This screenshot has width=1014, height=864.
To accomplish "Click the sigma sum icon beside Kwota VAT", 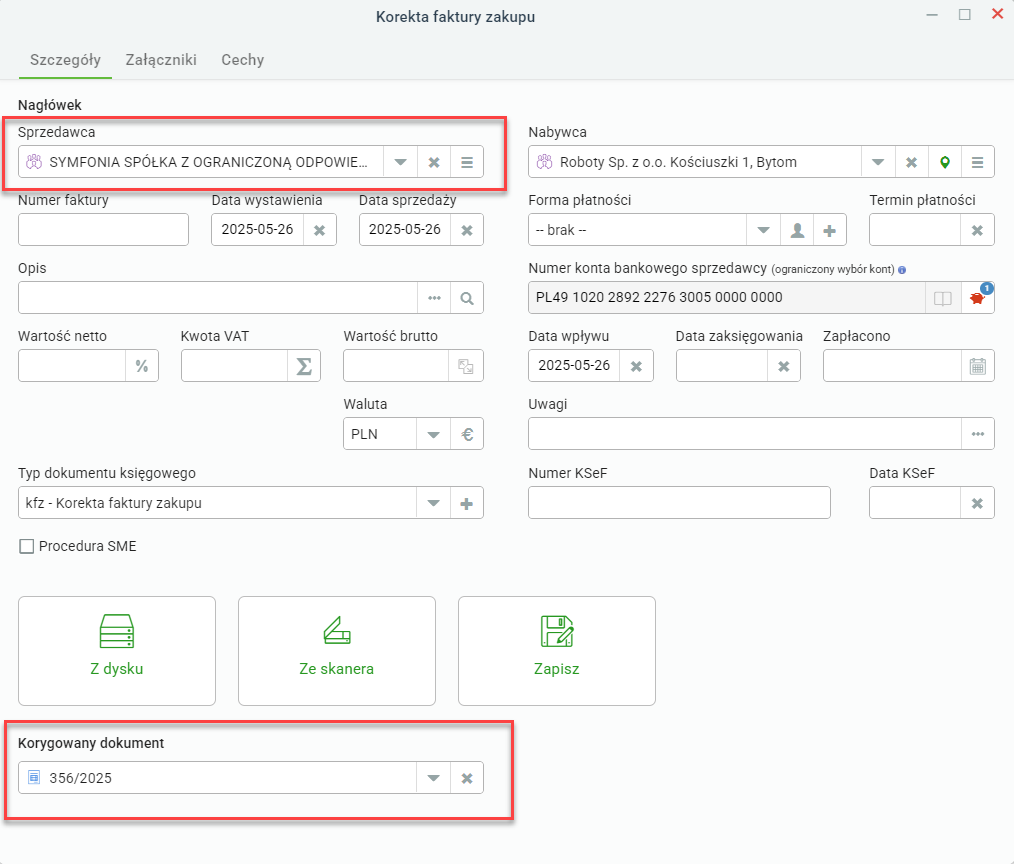I will coord(304,366).
